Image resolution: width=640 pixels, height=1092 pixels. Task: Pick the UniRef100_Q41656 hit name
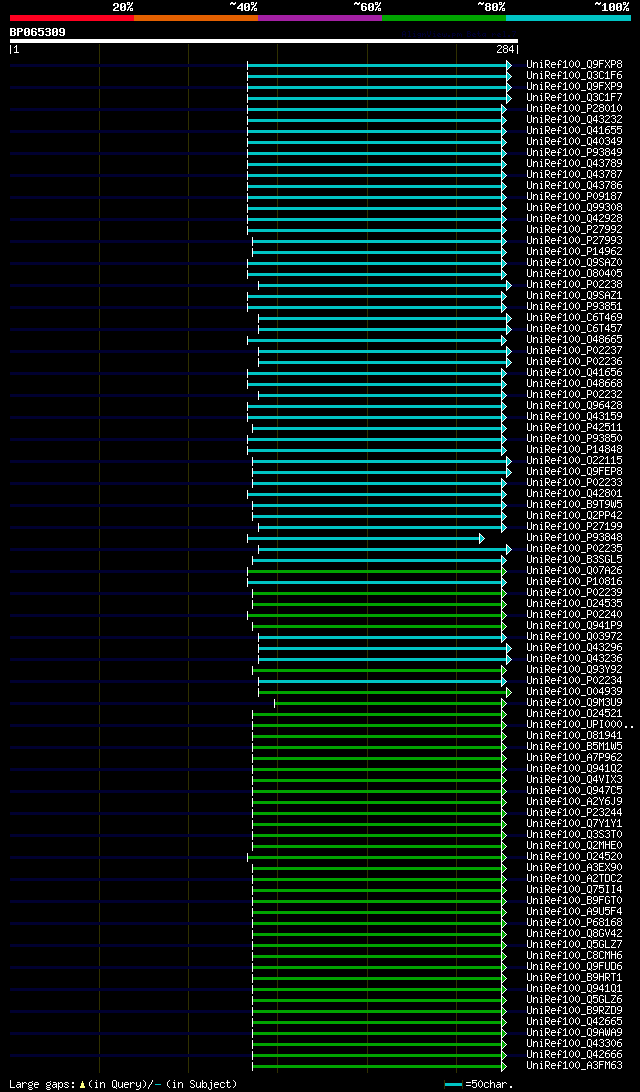(575, 373)
